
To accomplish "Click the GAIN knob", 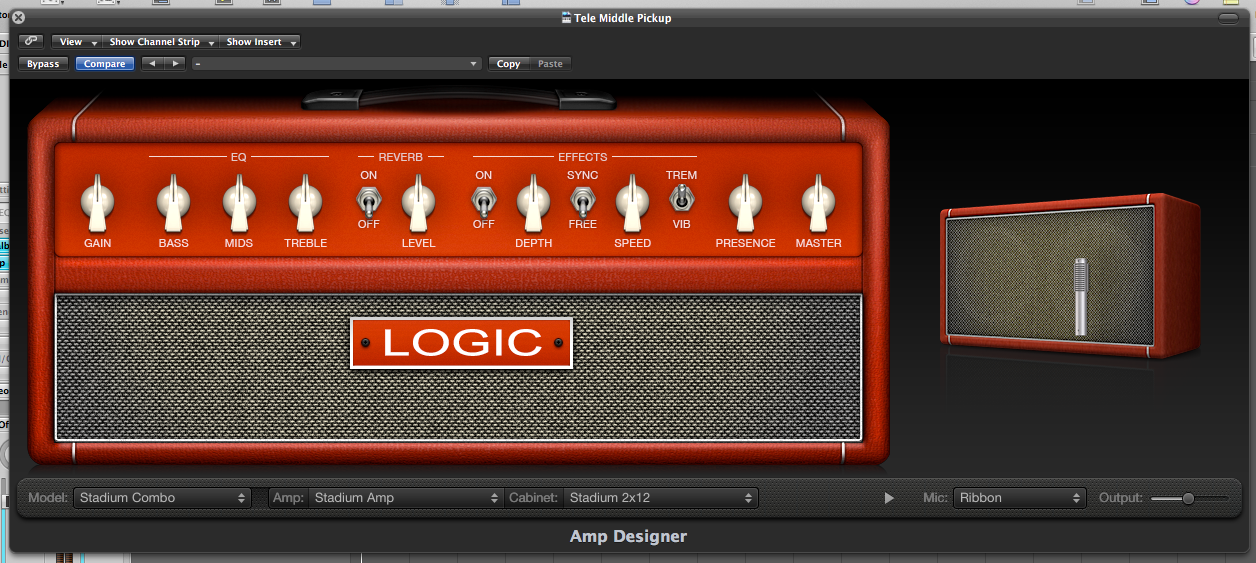I will click(97, 203).
